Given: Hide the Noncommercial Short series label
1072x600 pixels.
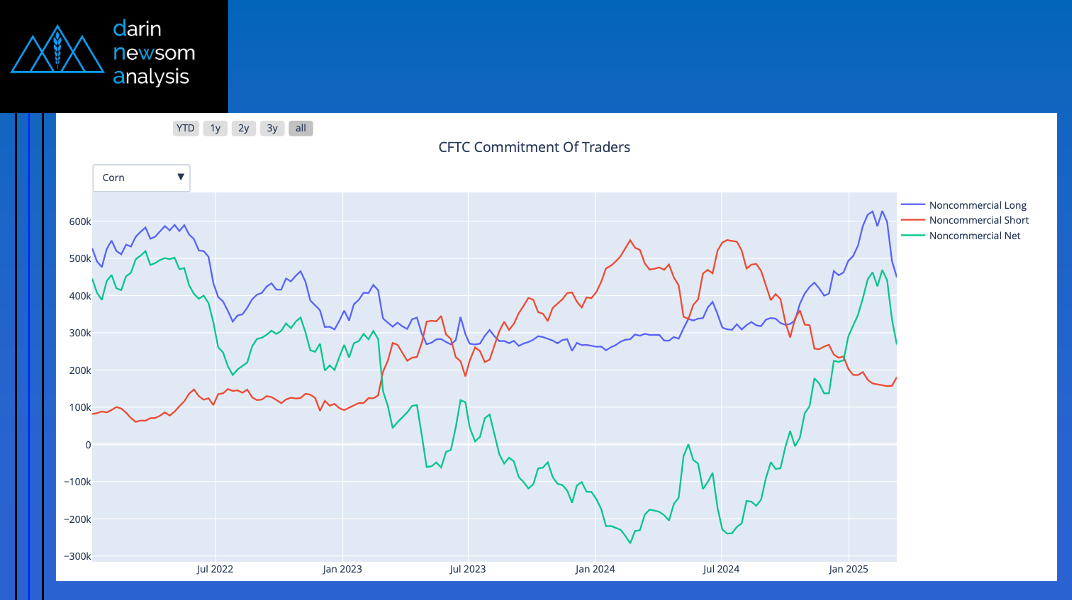Looking at the screenshot, I should 978,220.
